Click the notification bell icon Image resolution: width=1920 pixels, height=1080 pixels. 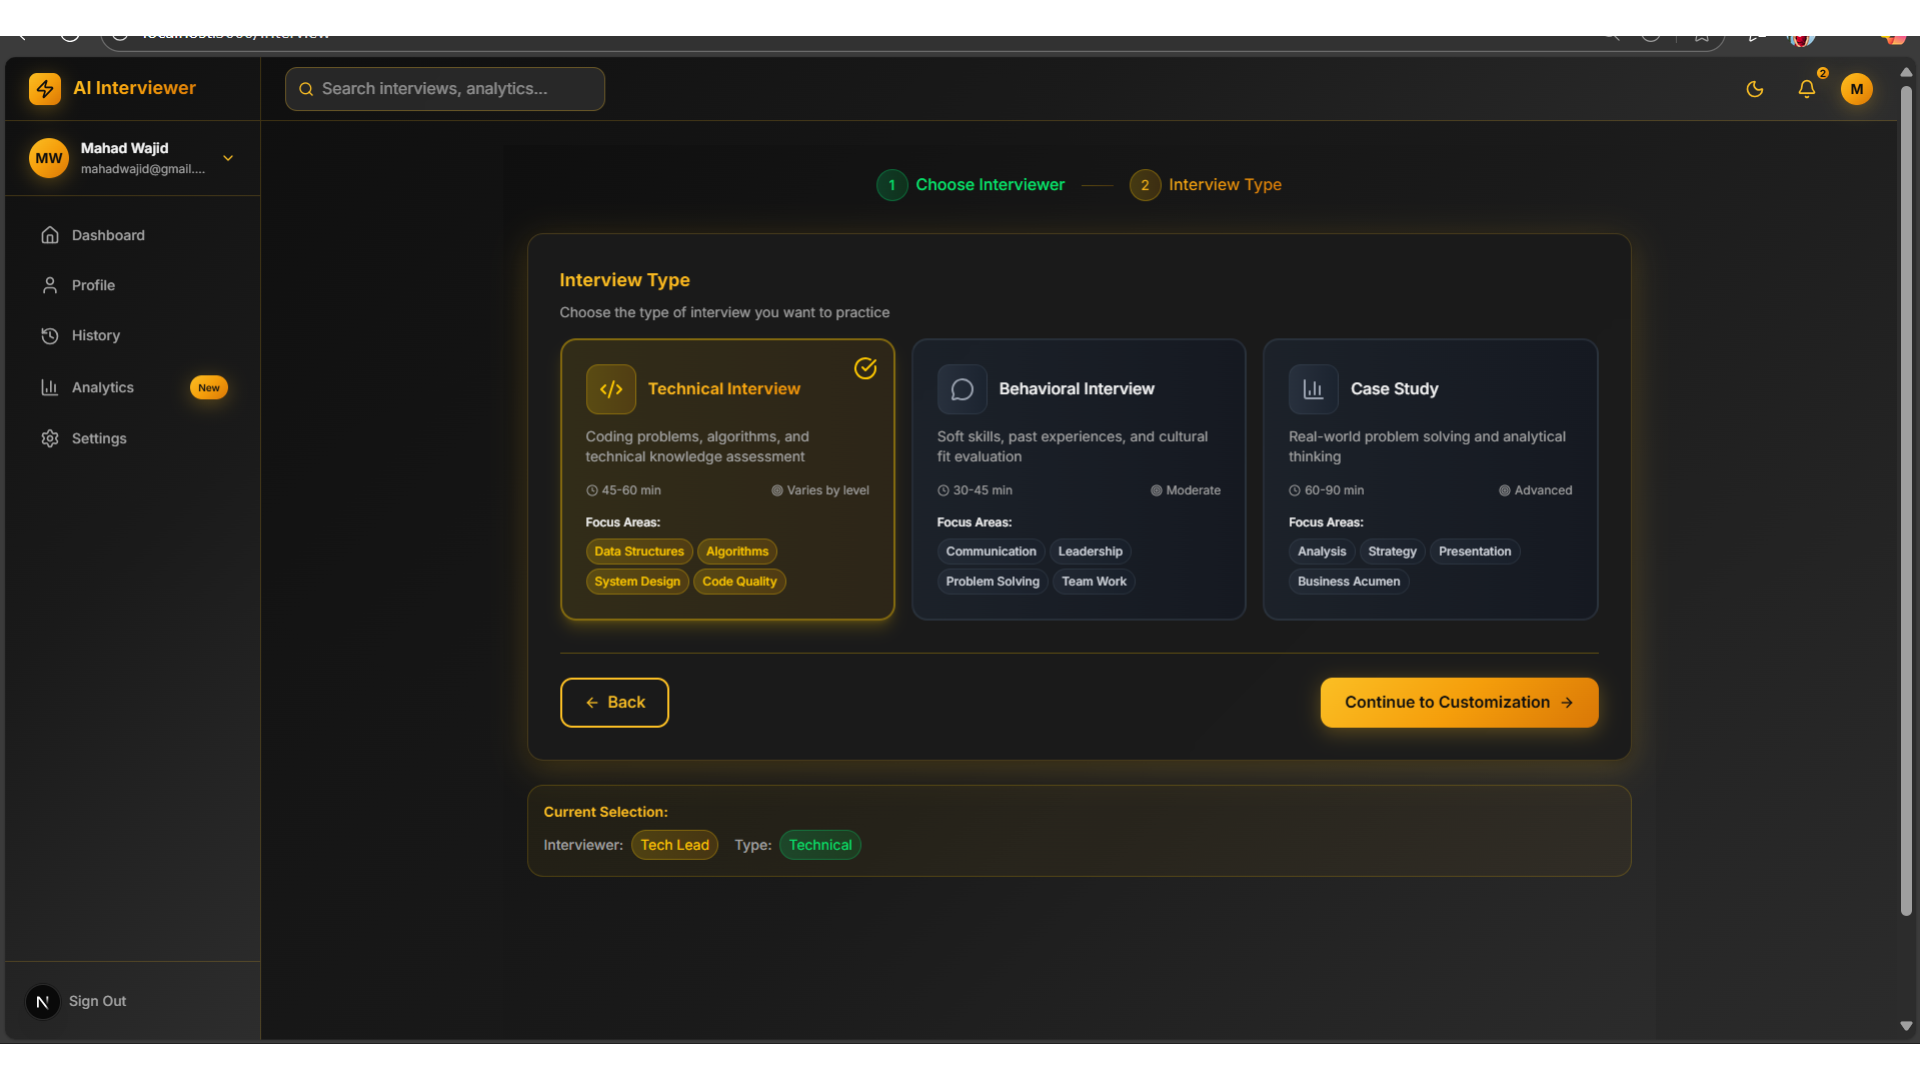(x=1806, y=89)
